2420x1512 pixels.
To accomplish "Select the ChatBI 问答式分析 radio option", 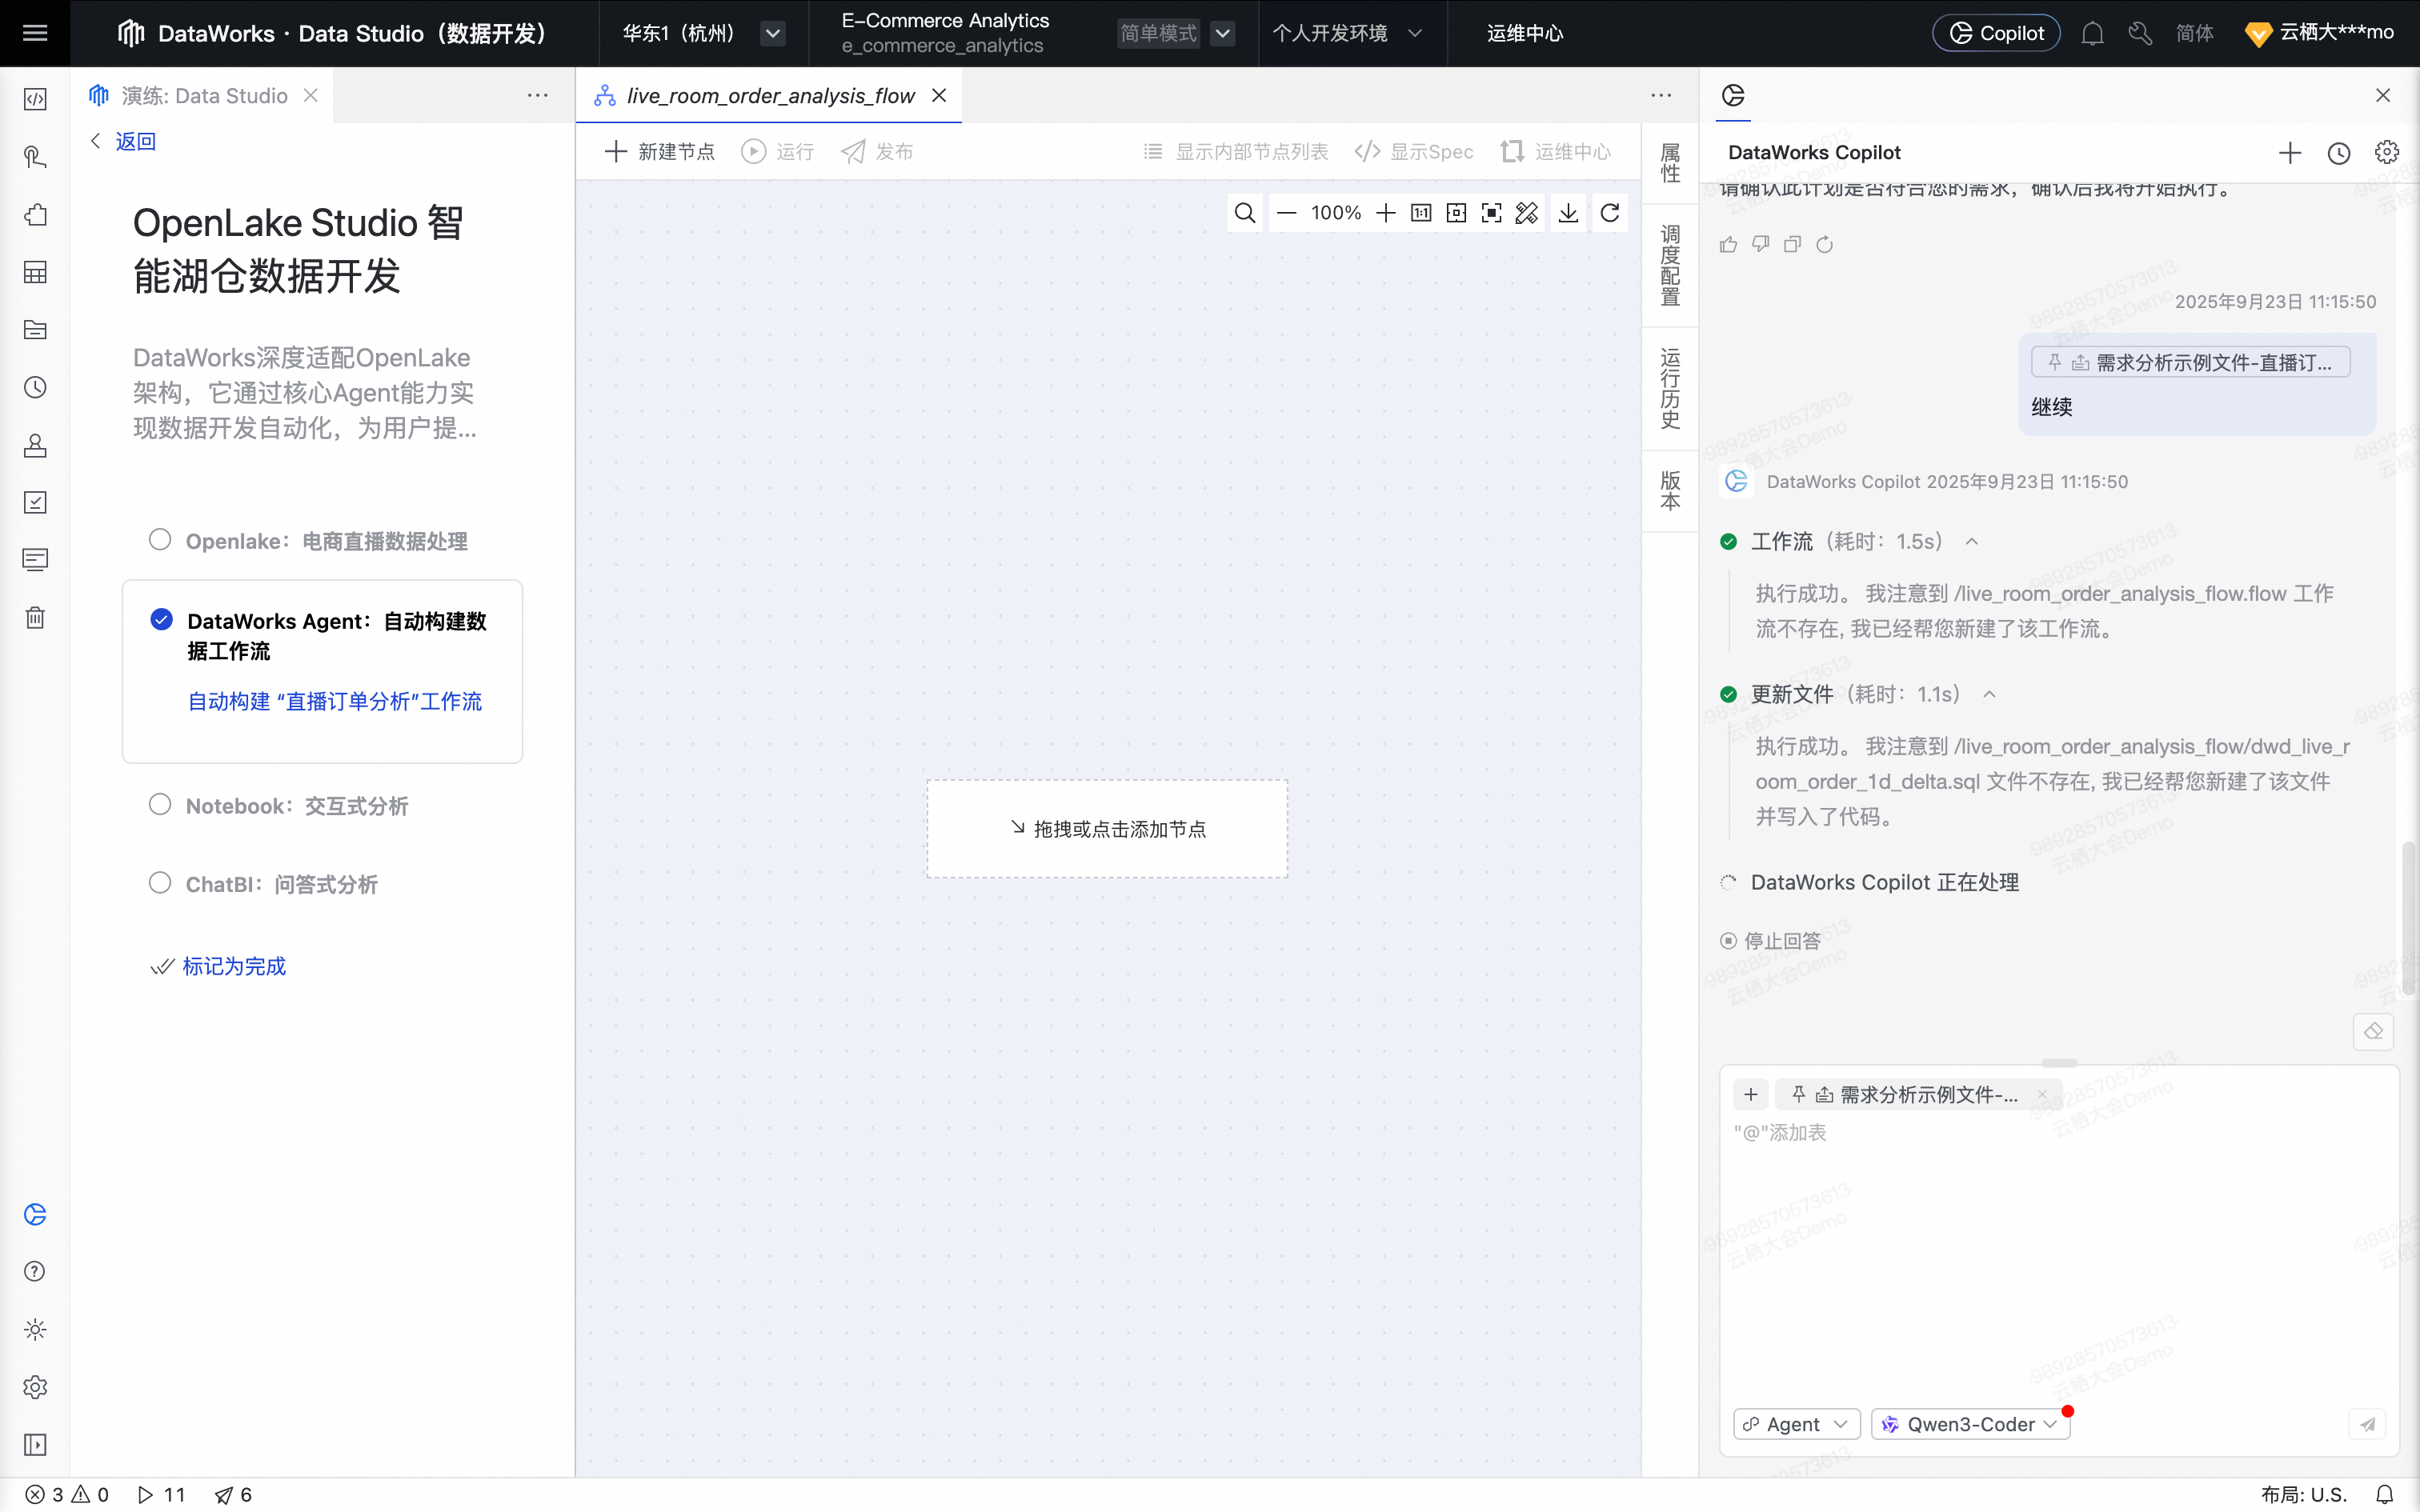I will pos(160,883).
